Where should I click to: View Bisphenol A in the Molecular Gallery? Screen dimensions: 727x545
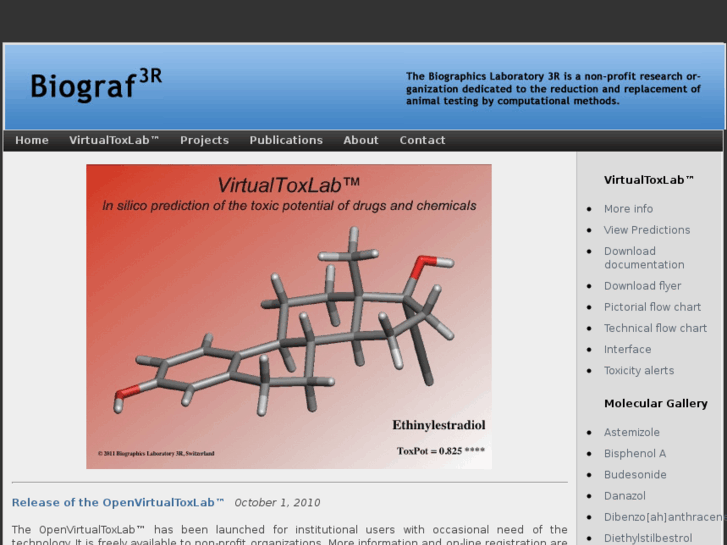pyautogui.click(x=635, y=454)
